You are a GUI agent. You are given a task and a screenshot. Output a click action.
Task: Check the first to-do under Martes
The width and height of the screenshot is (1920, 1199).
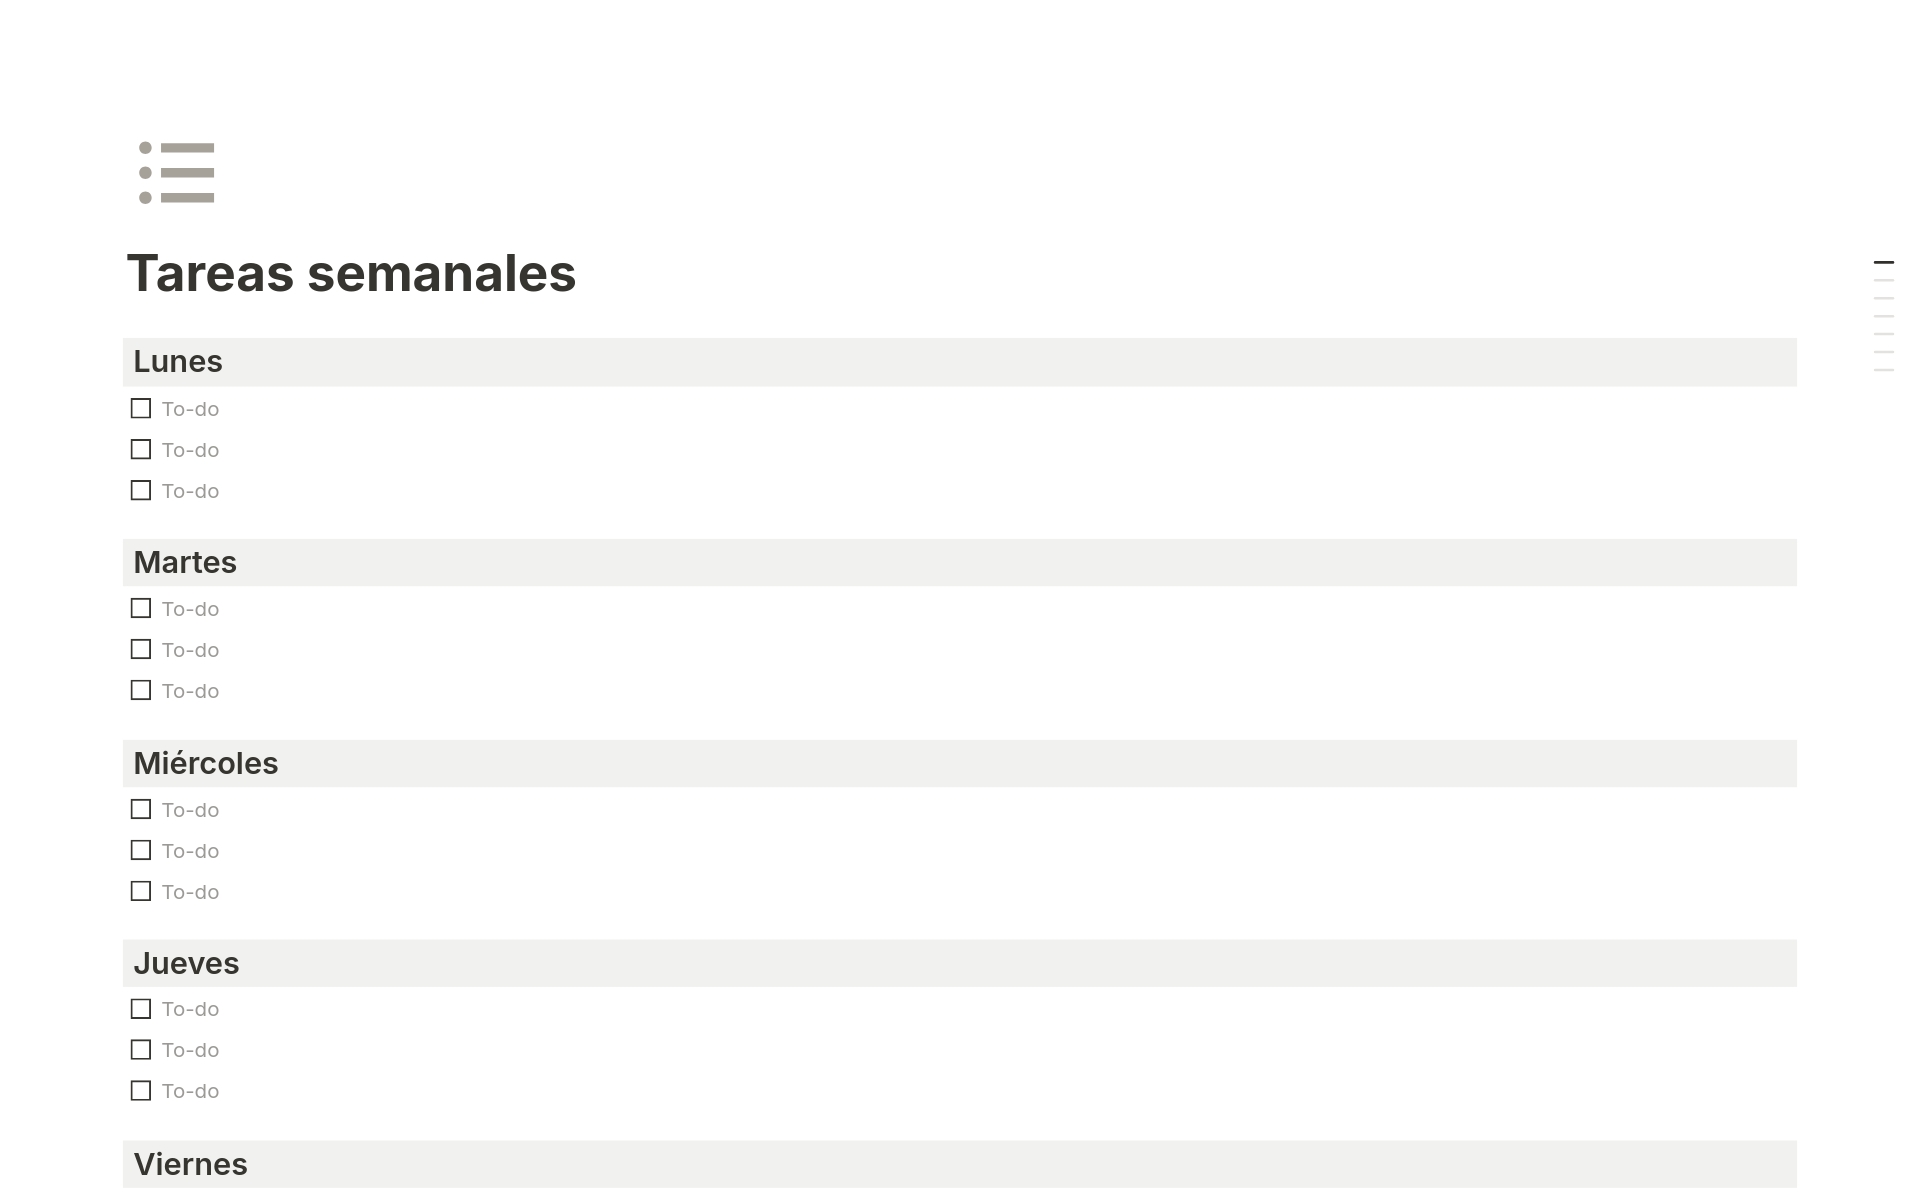point(140,608)
